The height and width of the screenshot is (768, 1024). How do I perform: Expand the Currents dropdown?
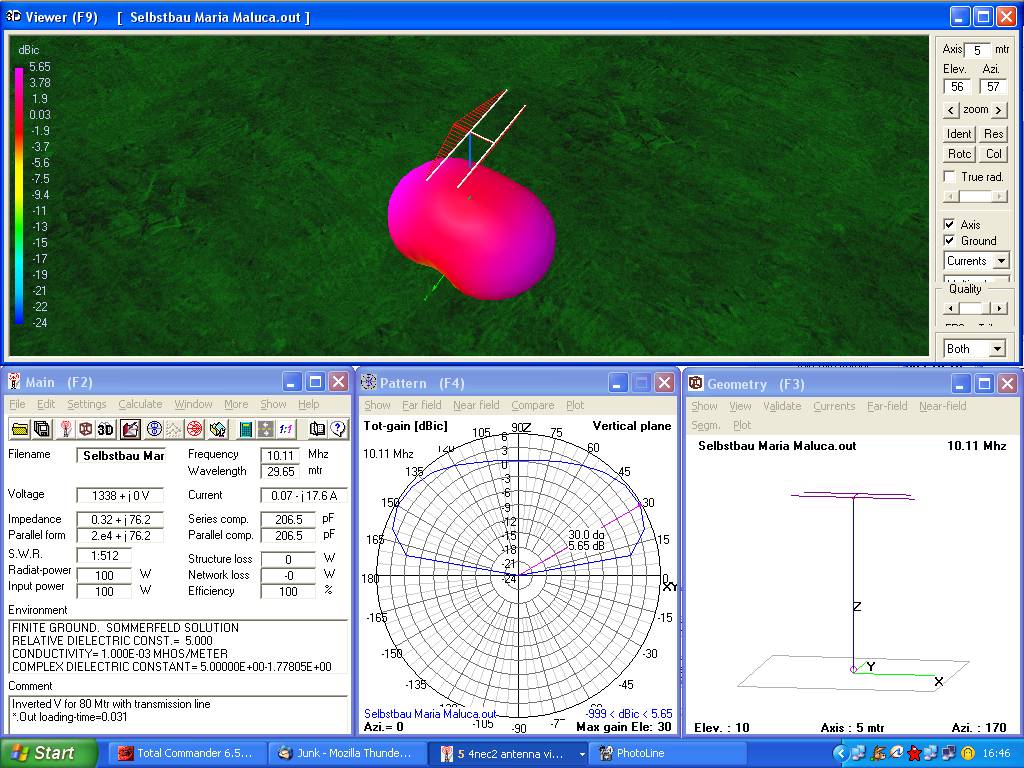pyautogui.click(x=1000, y=261)
